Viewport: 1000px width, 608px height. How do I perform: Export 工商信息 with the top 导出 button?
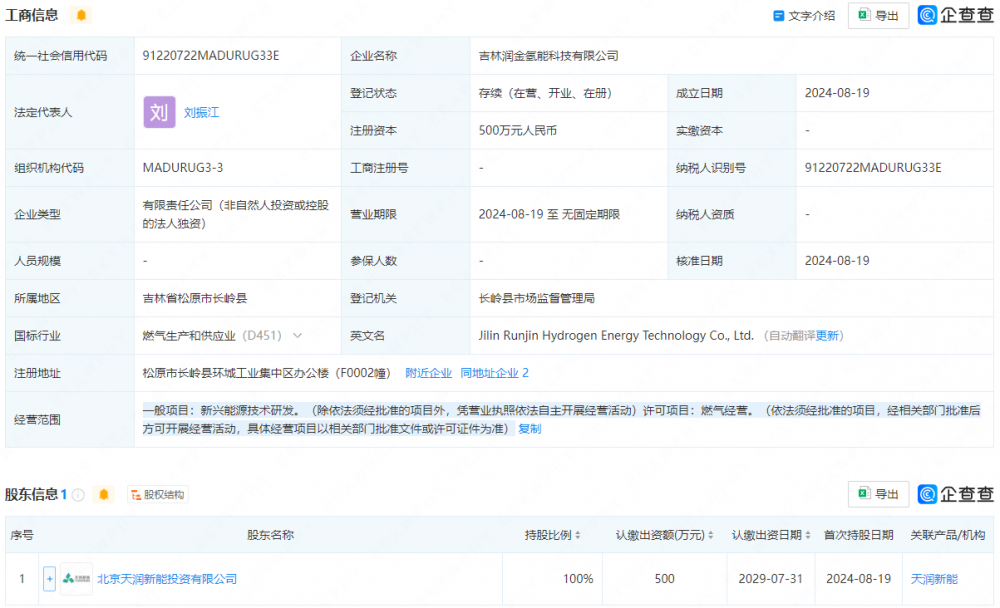[878, 15]
